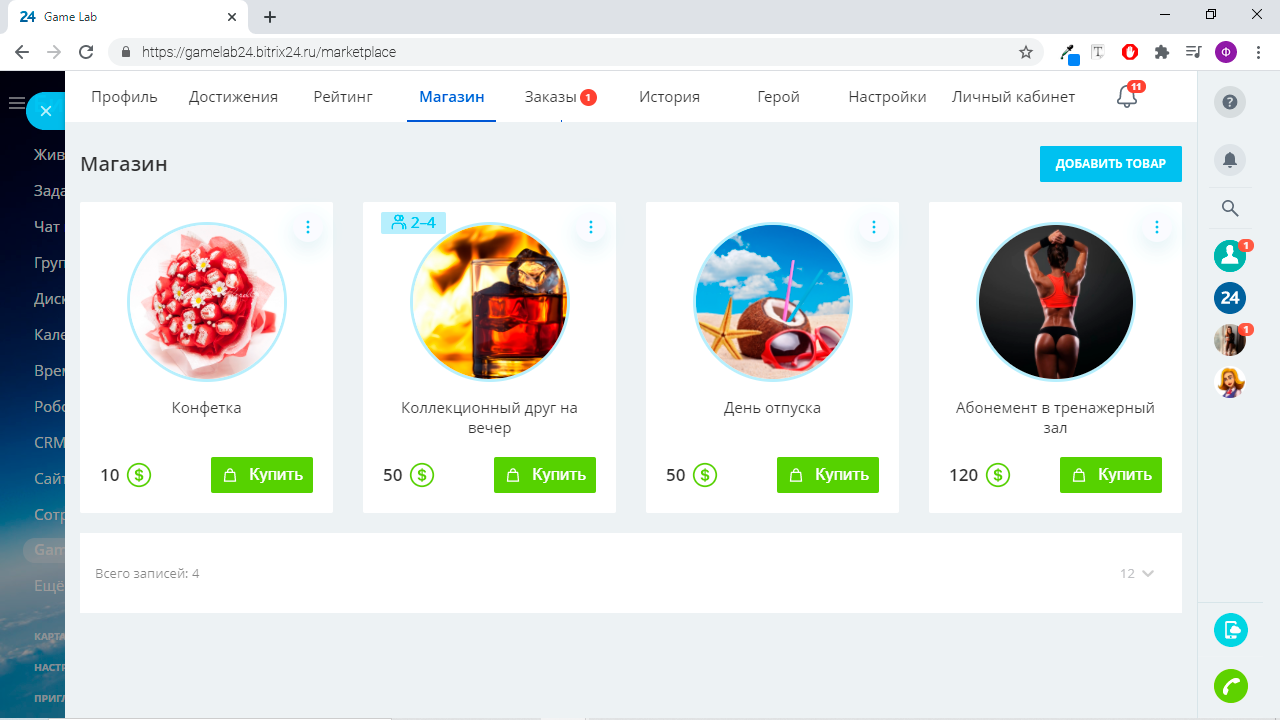This screenshot has height=720, width=1280.
Task: Select the Магазин tab
Action: (x=452, y=97)
